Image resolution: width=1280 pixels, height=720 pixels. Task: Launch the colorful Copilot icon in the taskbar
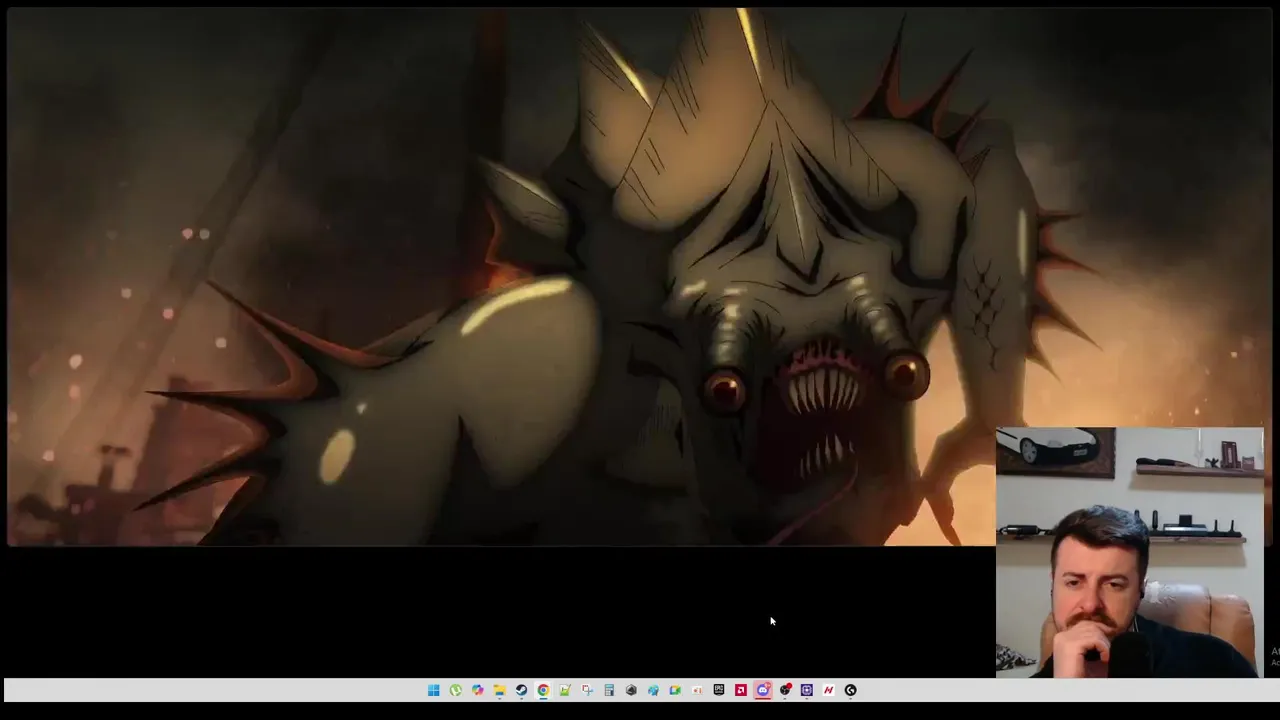tap(478, 690)
